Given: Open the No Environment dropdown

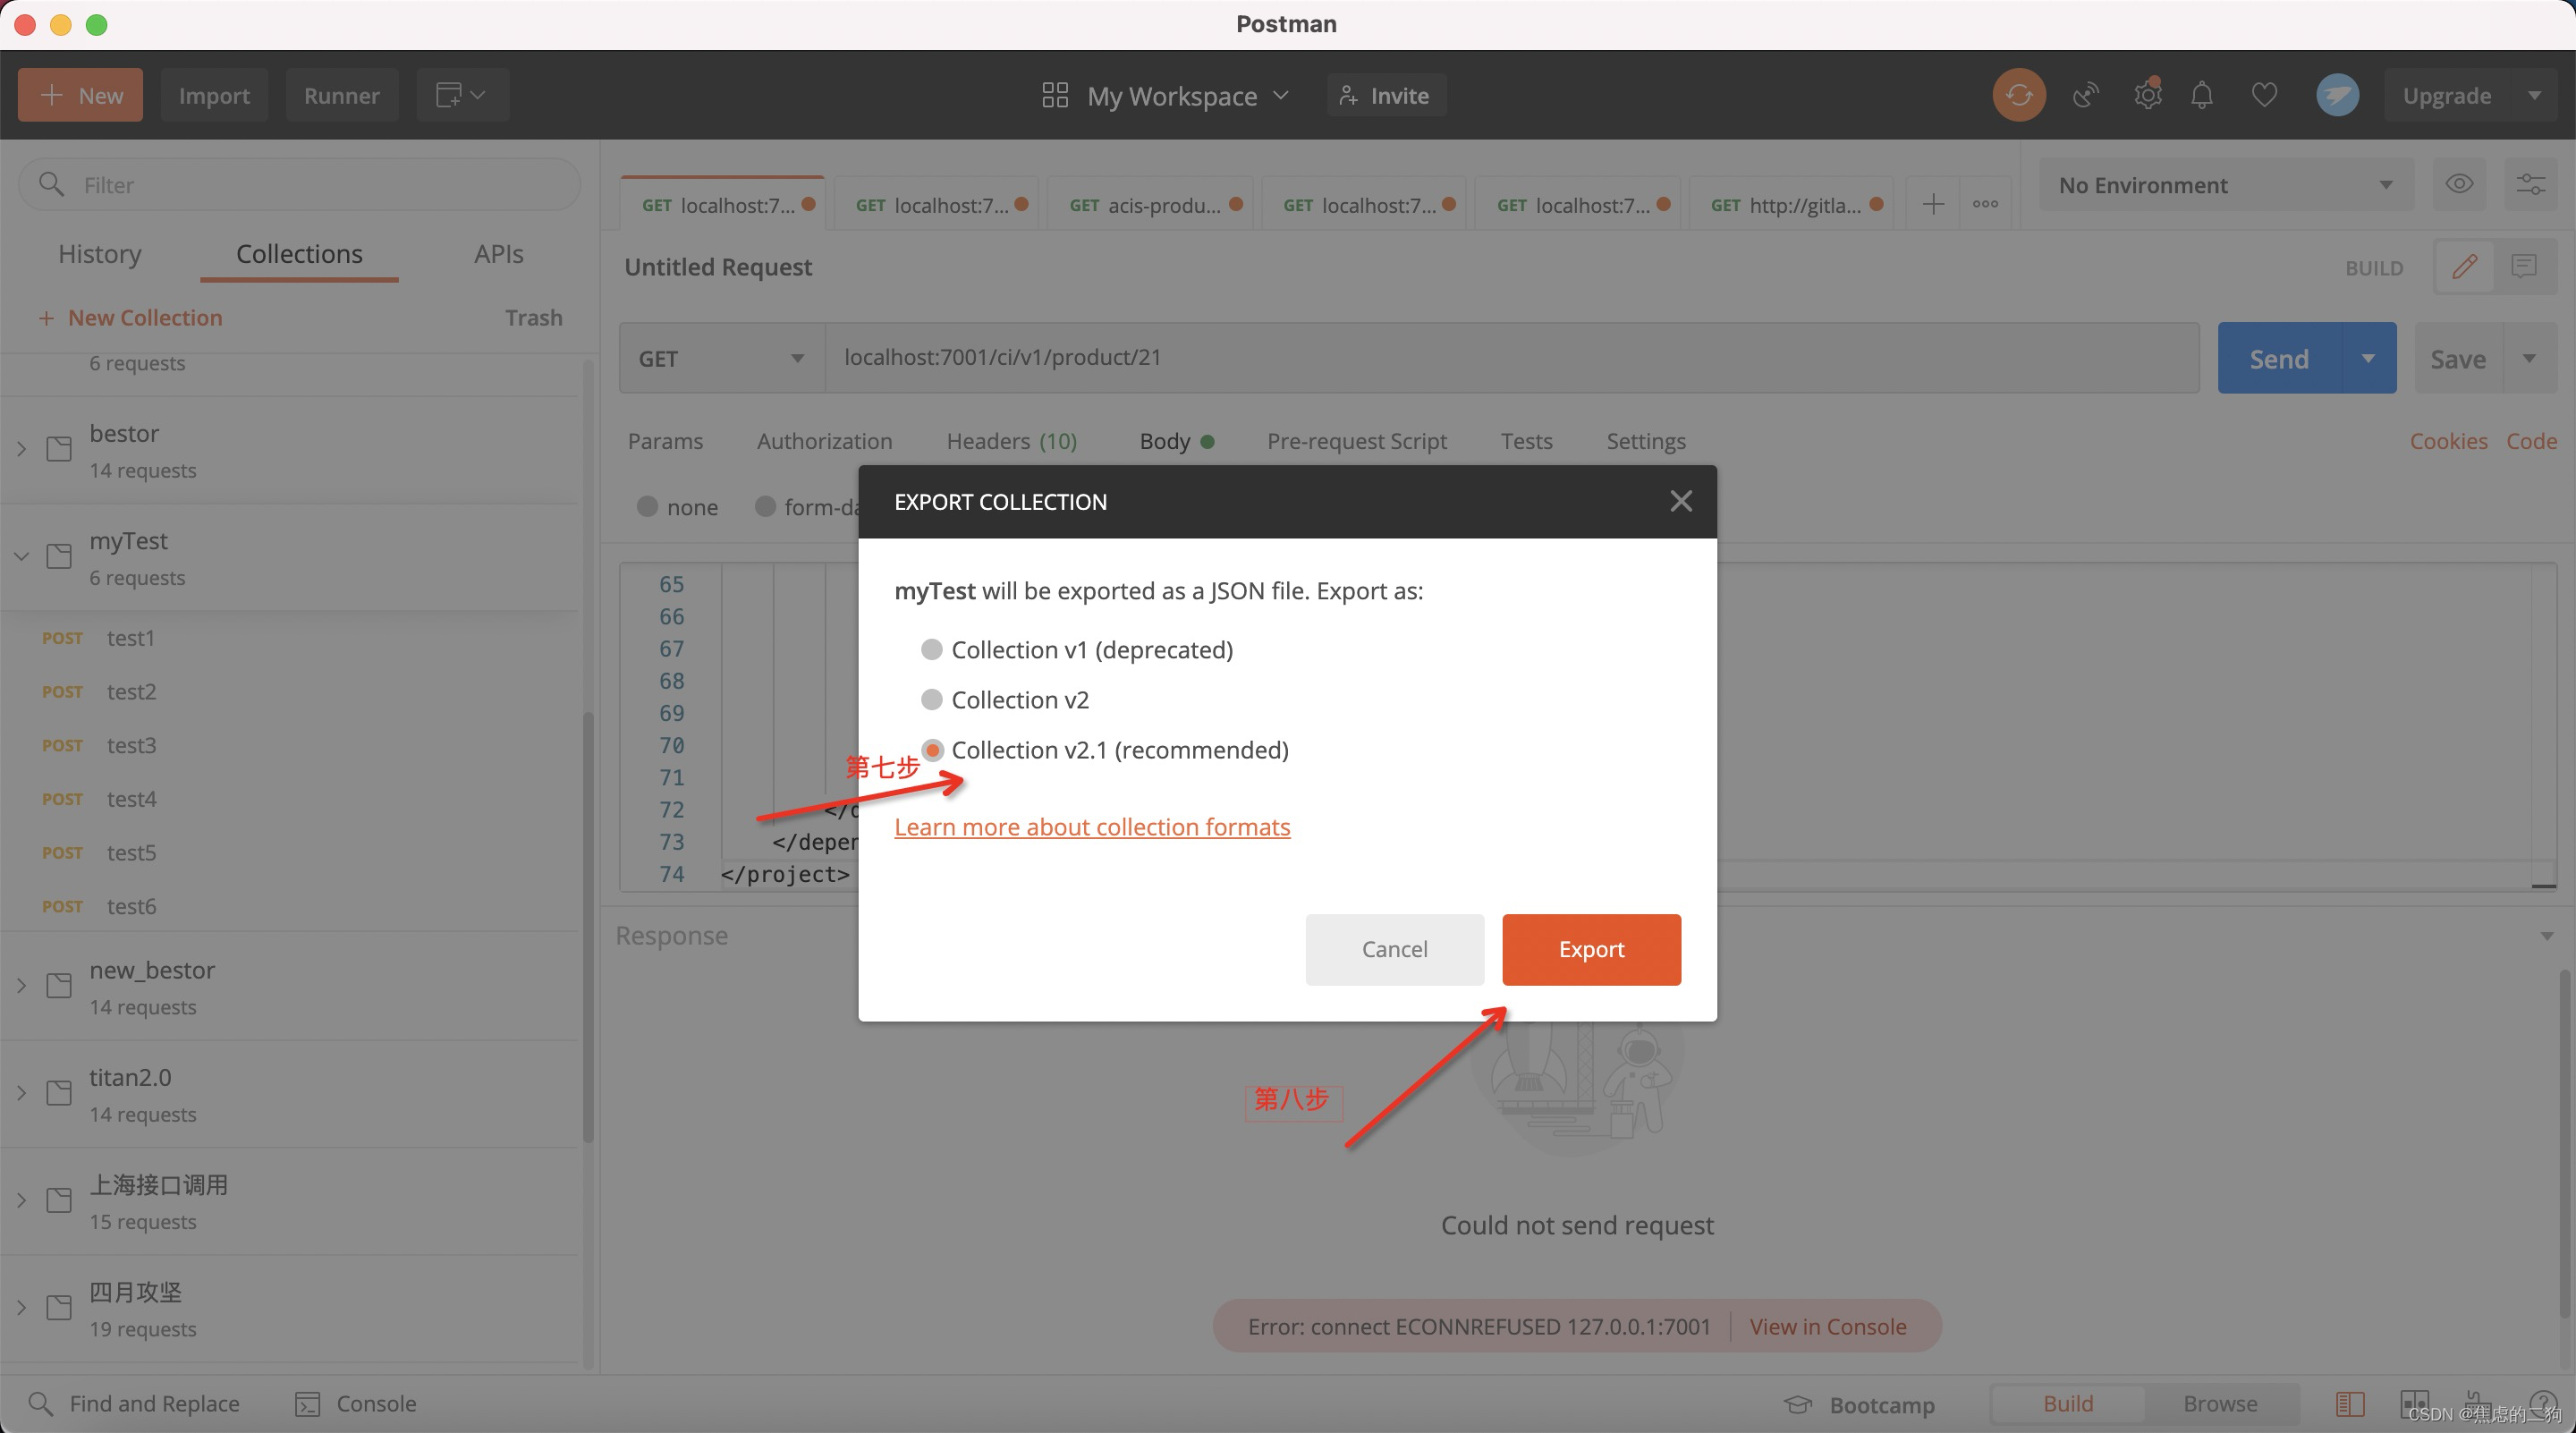Looking at the screenshot, I should [2224, 185].
